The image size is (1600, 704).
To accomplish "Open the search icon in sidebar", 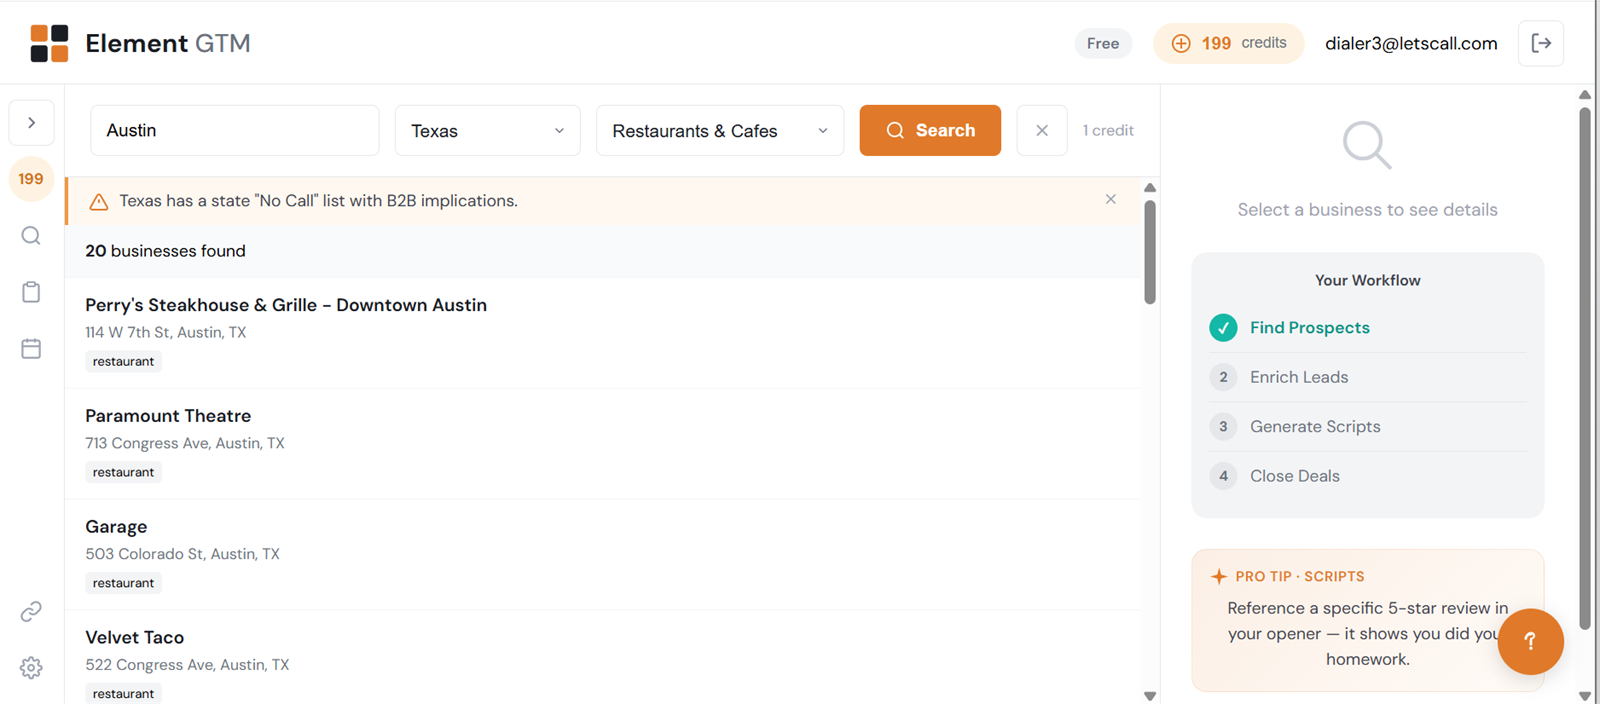I will tap(31, 236).
